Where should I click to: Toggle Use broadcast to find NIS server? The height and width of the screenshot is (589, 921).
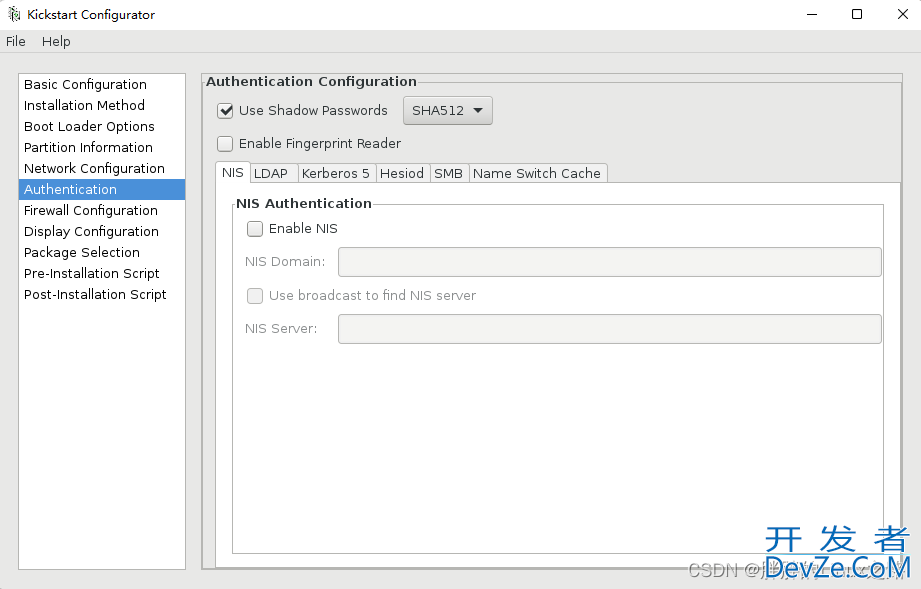tap(255, 296)
